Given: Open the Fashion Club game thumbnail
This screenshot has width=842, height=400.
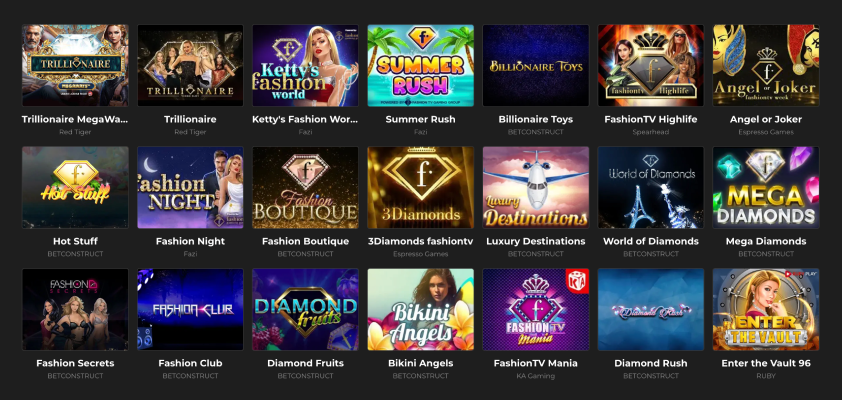Looking at the screenshot, I should coord(190,309).
